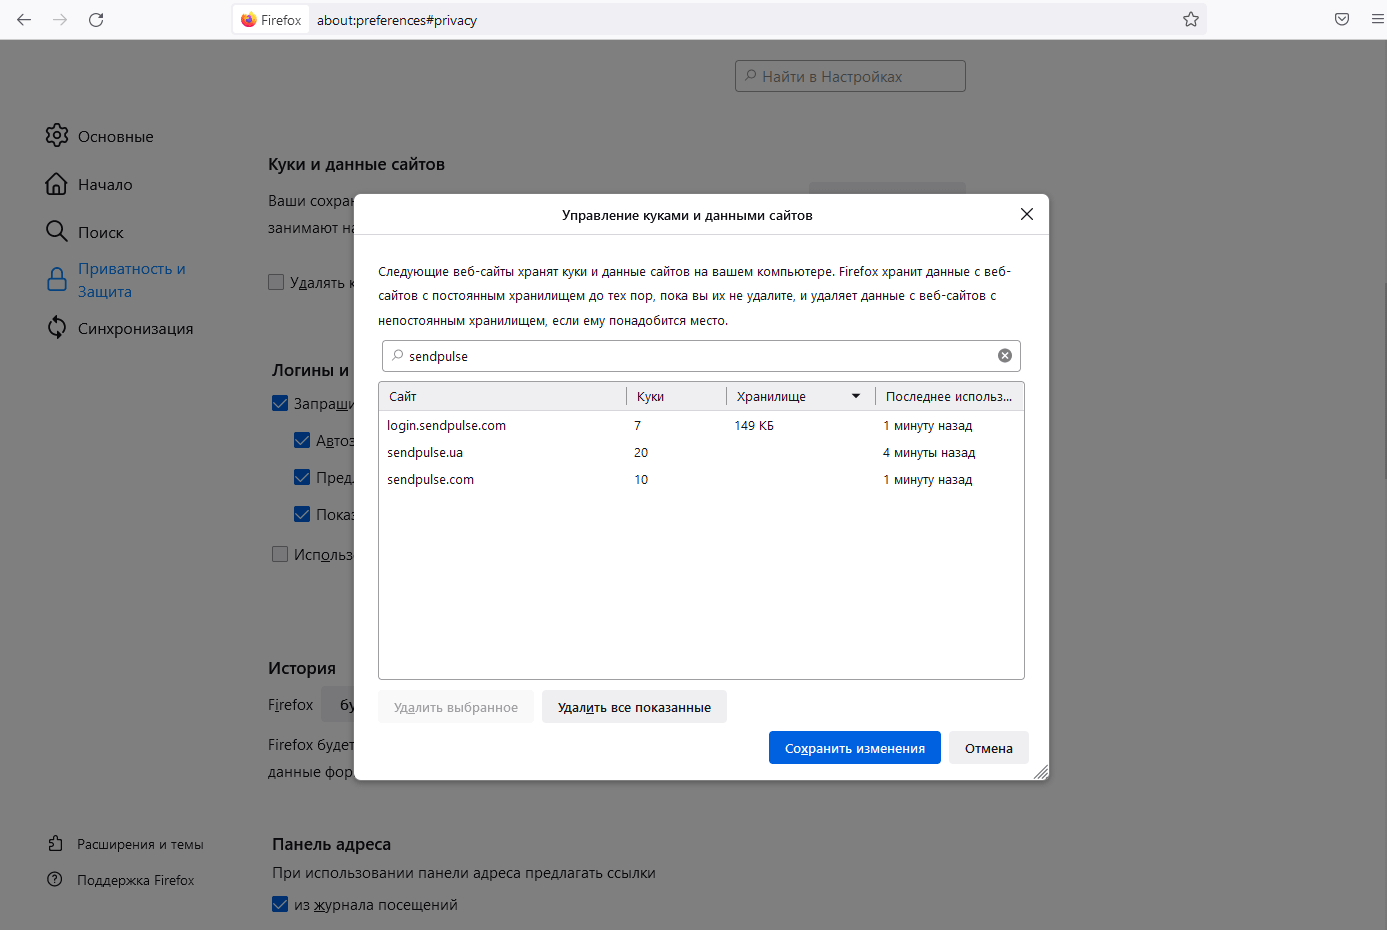Click the 4 минуты назад cell
The image size is (1387, 930).
(x=929, y=452)
